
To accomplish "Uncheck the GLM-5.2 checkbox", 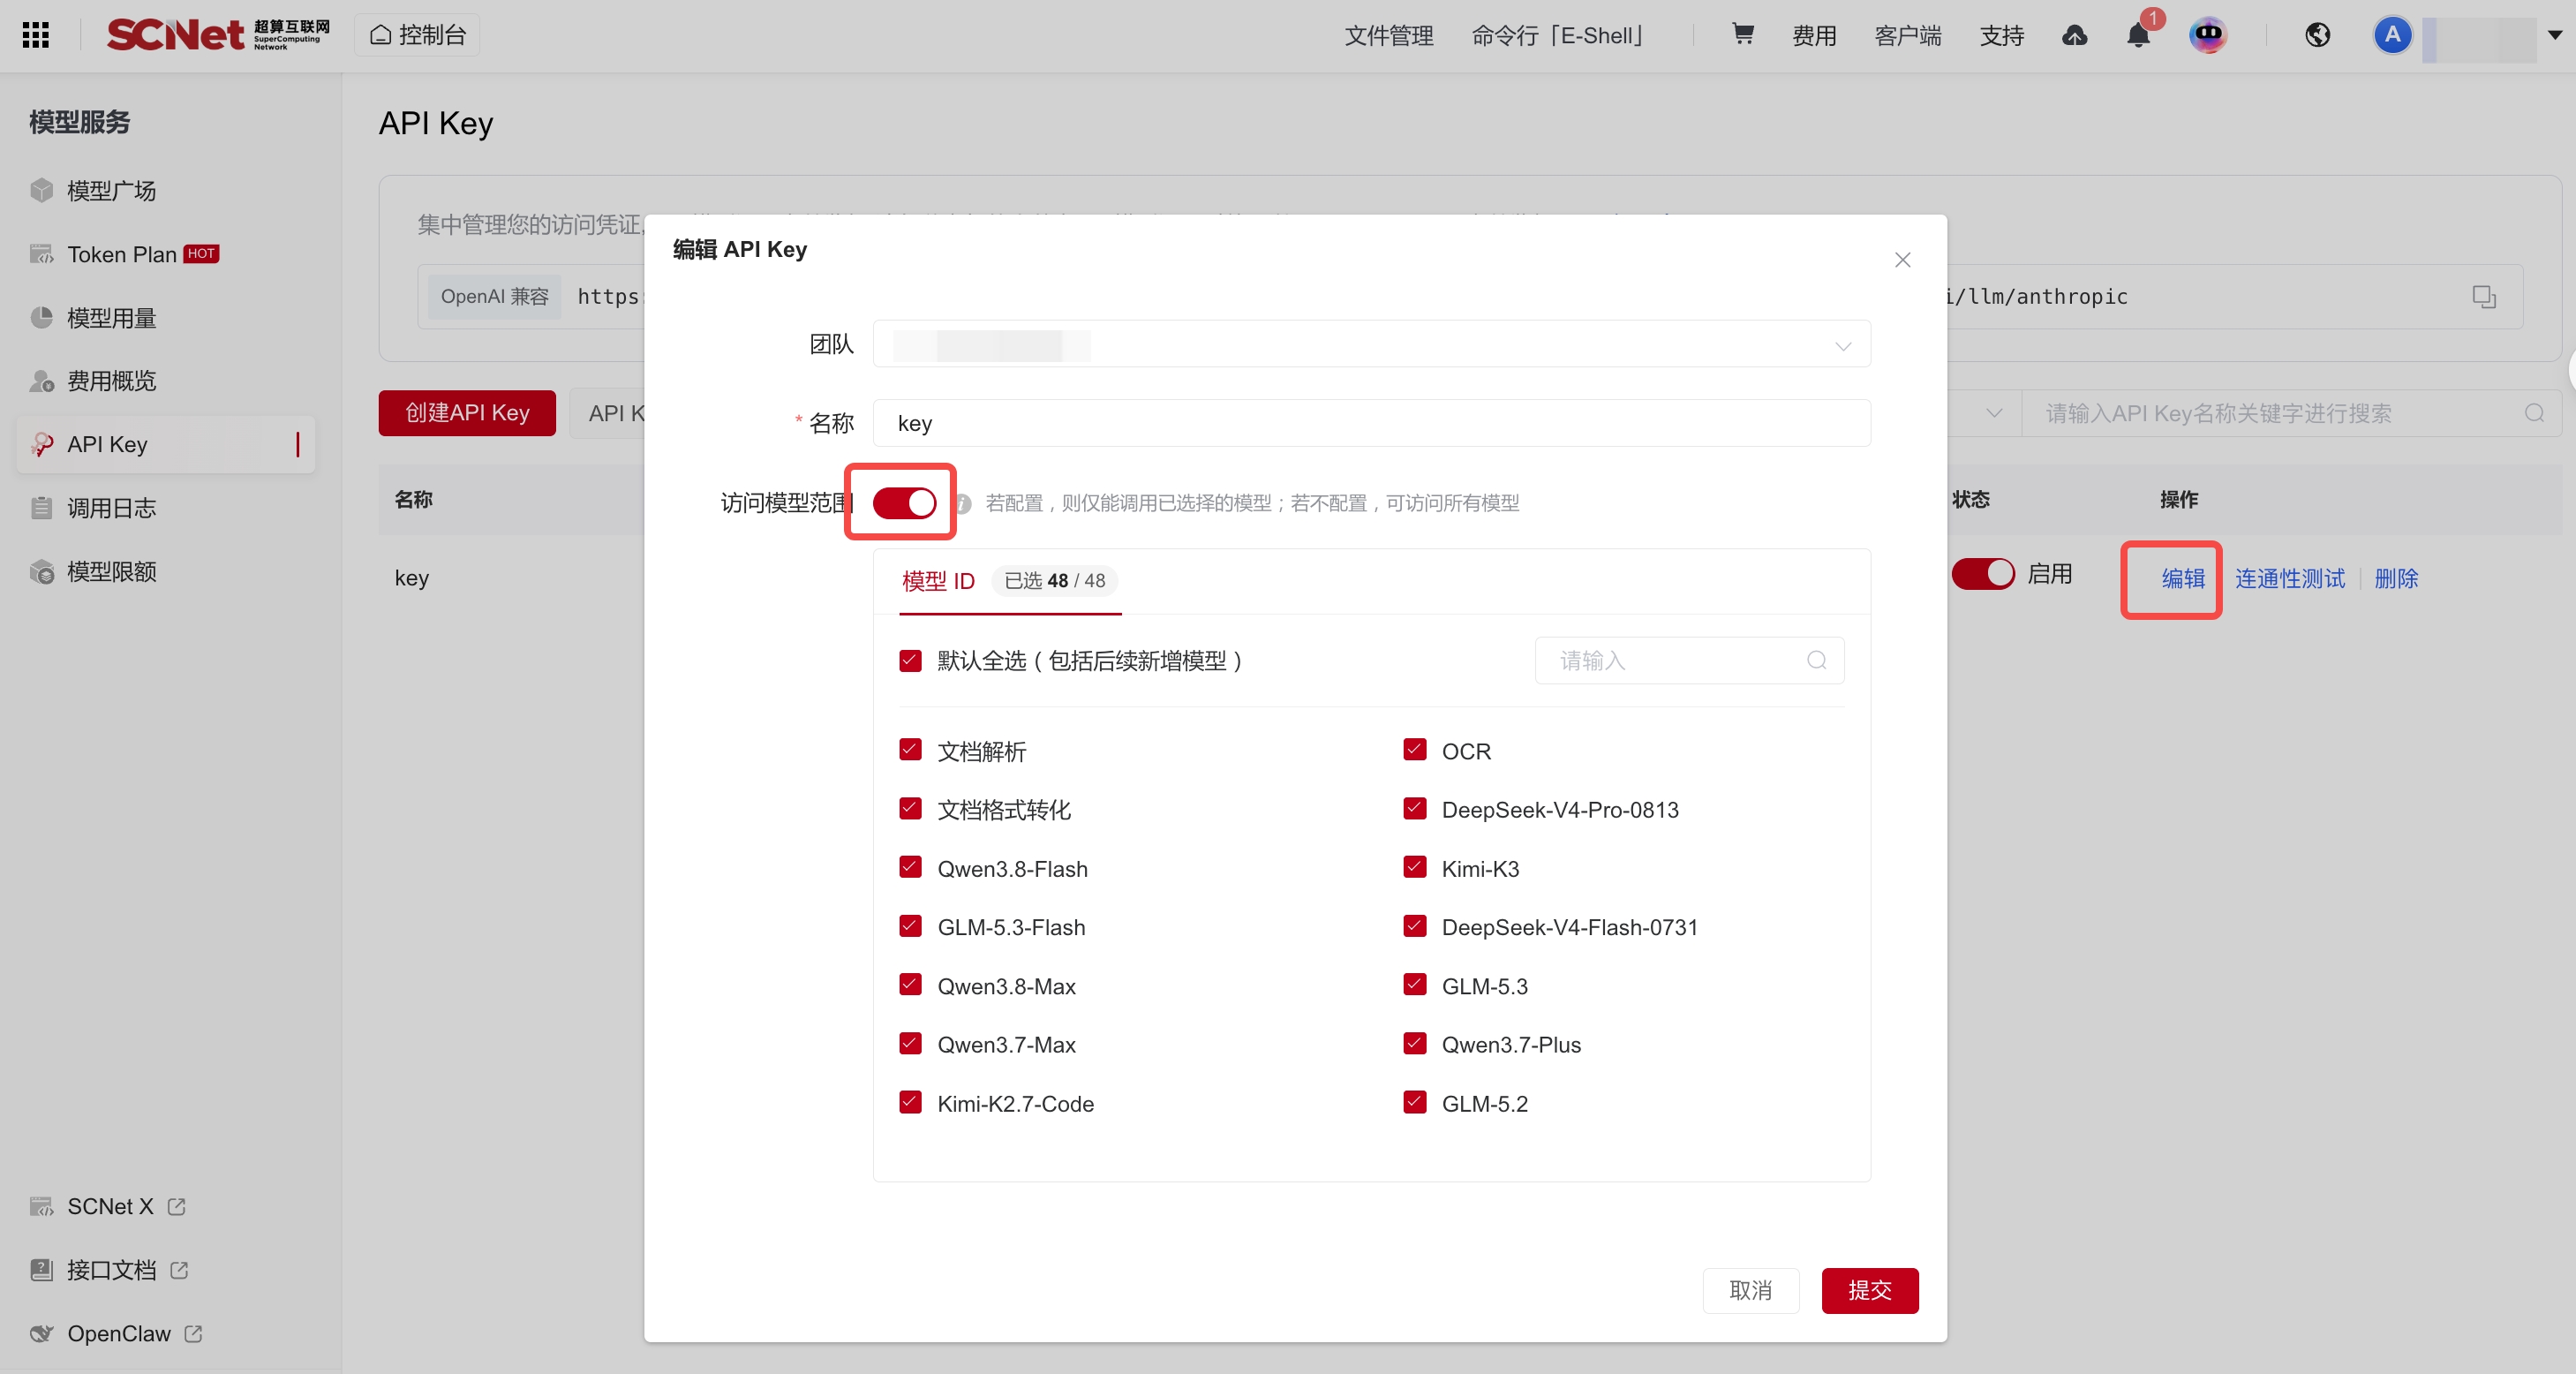I will (x=1414, y=1102).
